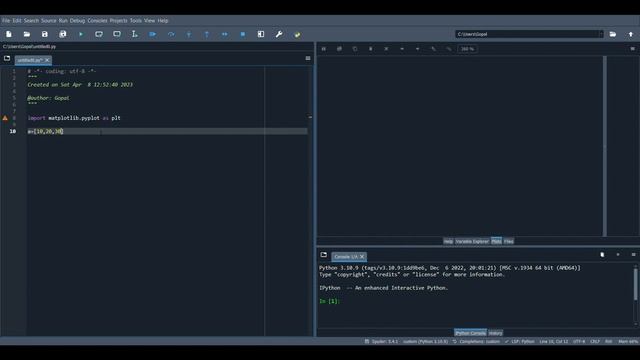Browse for a working directory
The width and height of the screenshot is (640, 360).
pyautogui.click(x=613, y=34)
